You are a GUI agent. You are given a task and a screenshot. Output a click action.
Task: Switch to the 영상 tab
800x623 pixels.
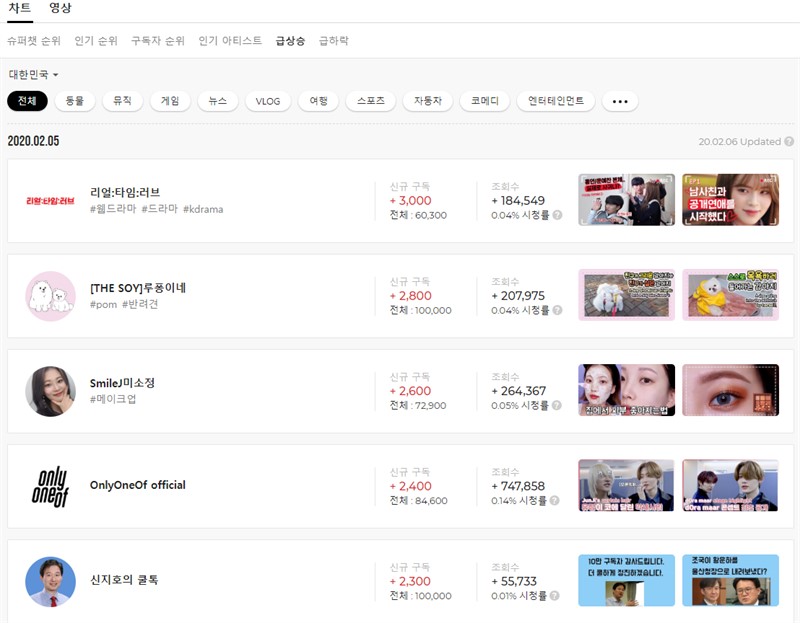(x=60, y=8)
